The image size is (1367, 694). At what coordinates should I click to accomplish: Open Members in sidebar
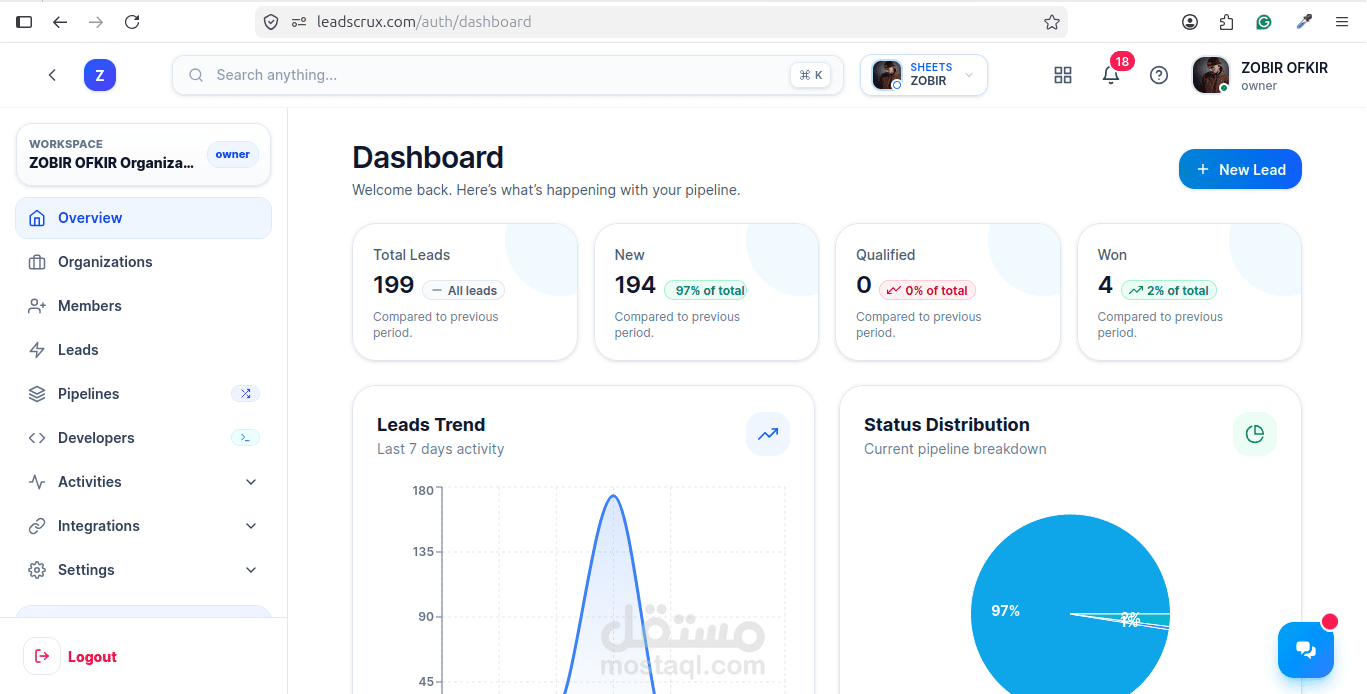[143, 306]
